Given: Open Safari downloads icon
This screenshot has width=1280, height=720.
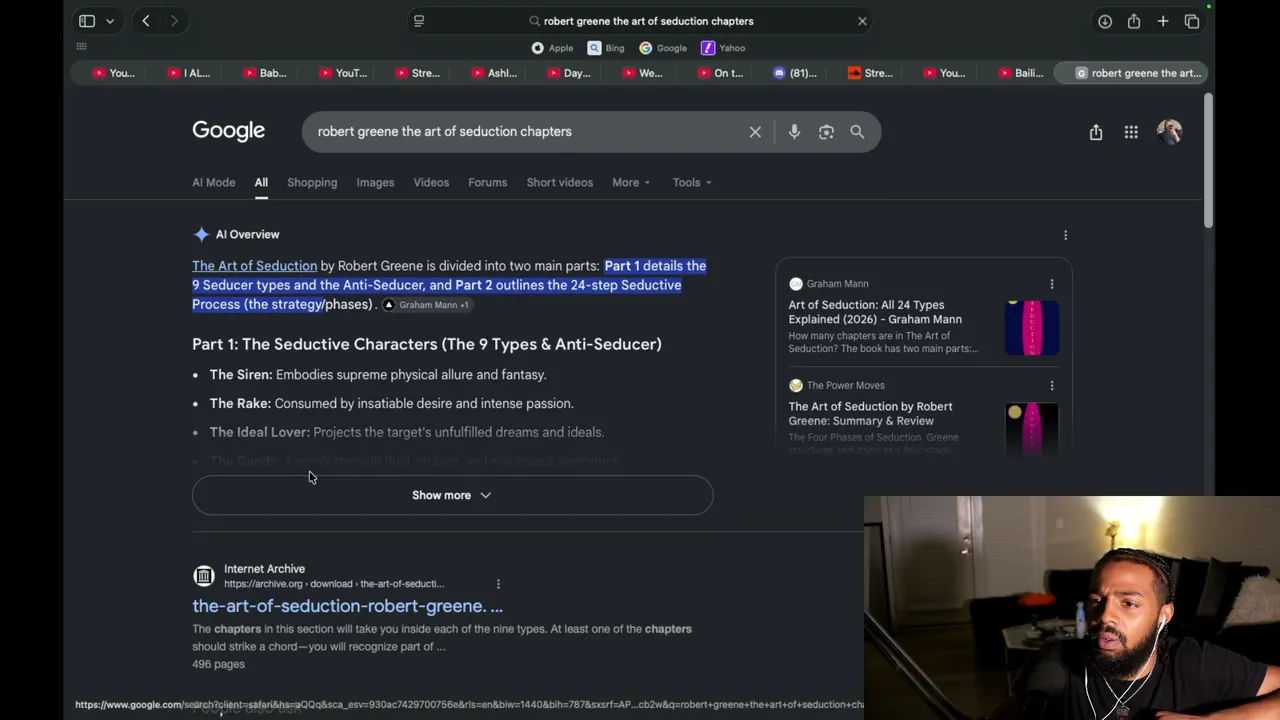Looking at the screenshot, I should coord(1105,21).
